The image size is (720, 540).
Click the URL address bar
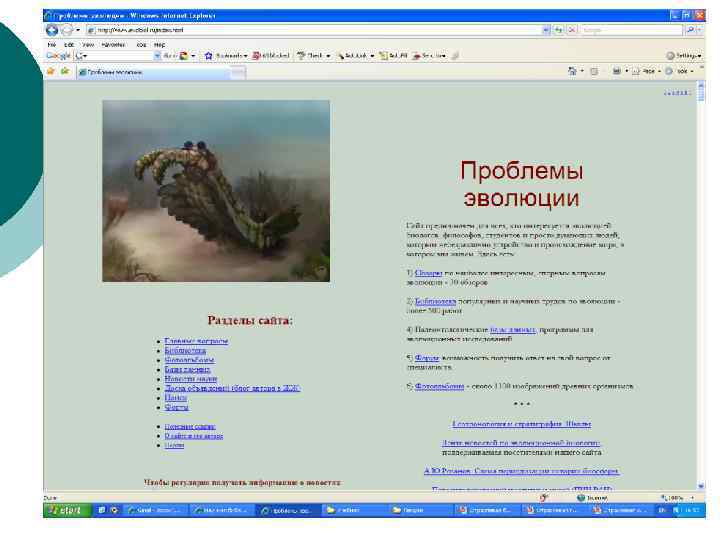[x=315, y=30]
